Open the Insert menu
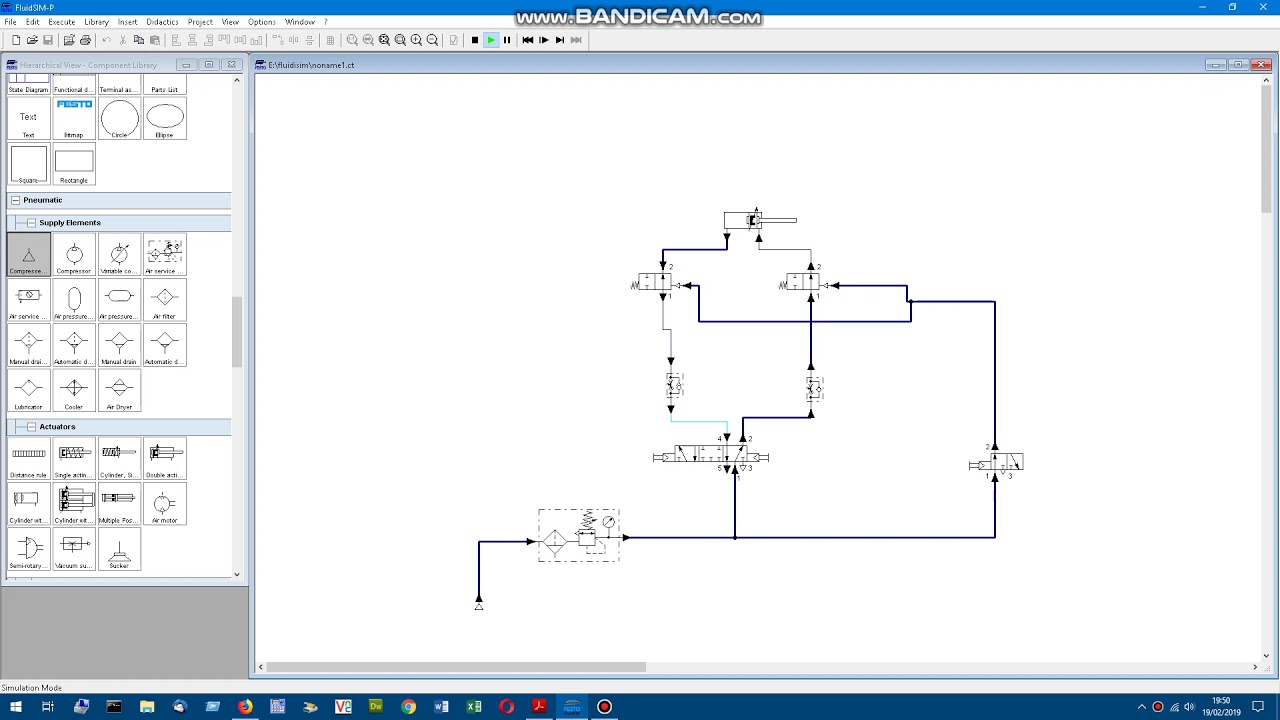The height and width of the screenshot is (720, 1280). (x=127, y=22)
